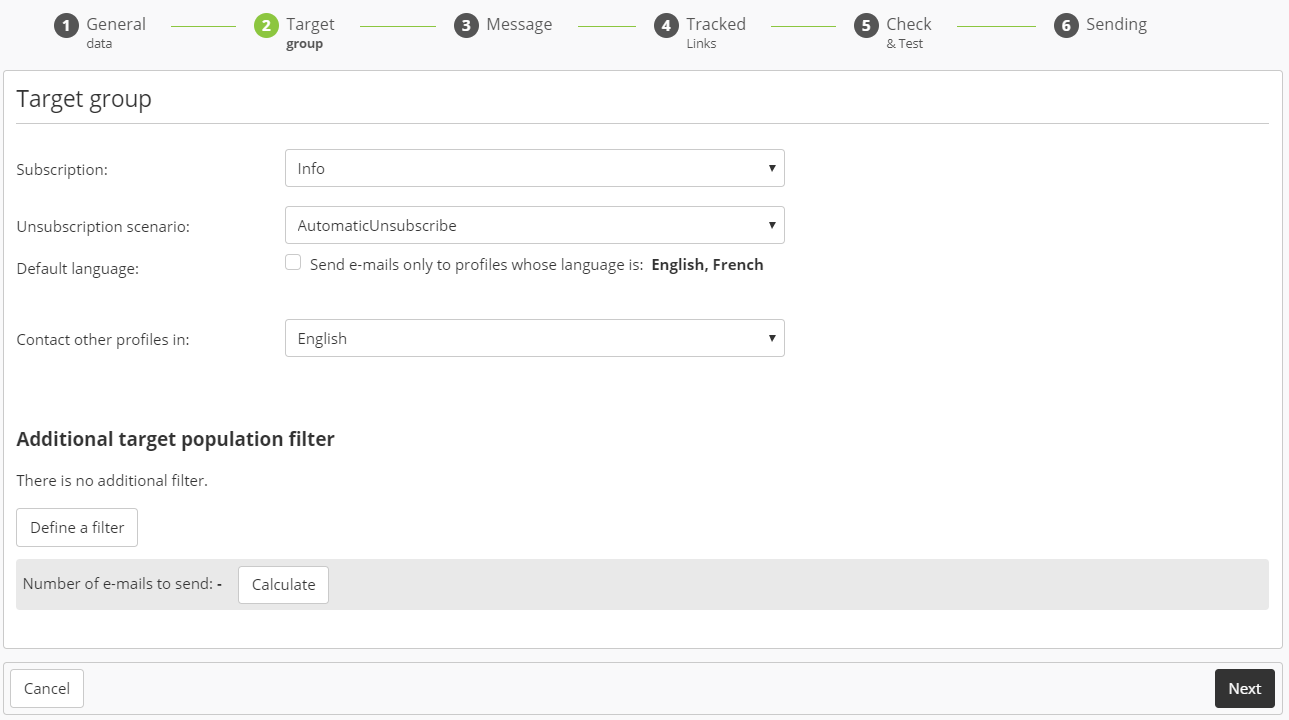
Task: Open Contact other profiles in dropdown
Action: 535,338
